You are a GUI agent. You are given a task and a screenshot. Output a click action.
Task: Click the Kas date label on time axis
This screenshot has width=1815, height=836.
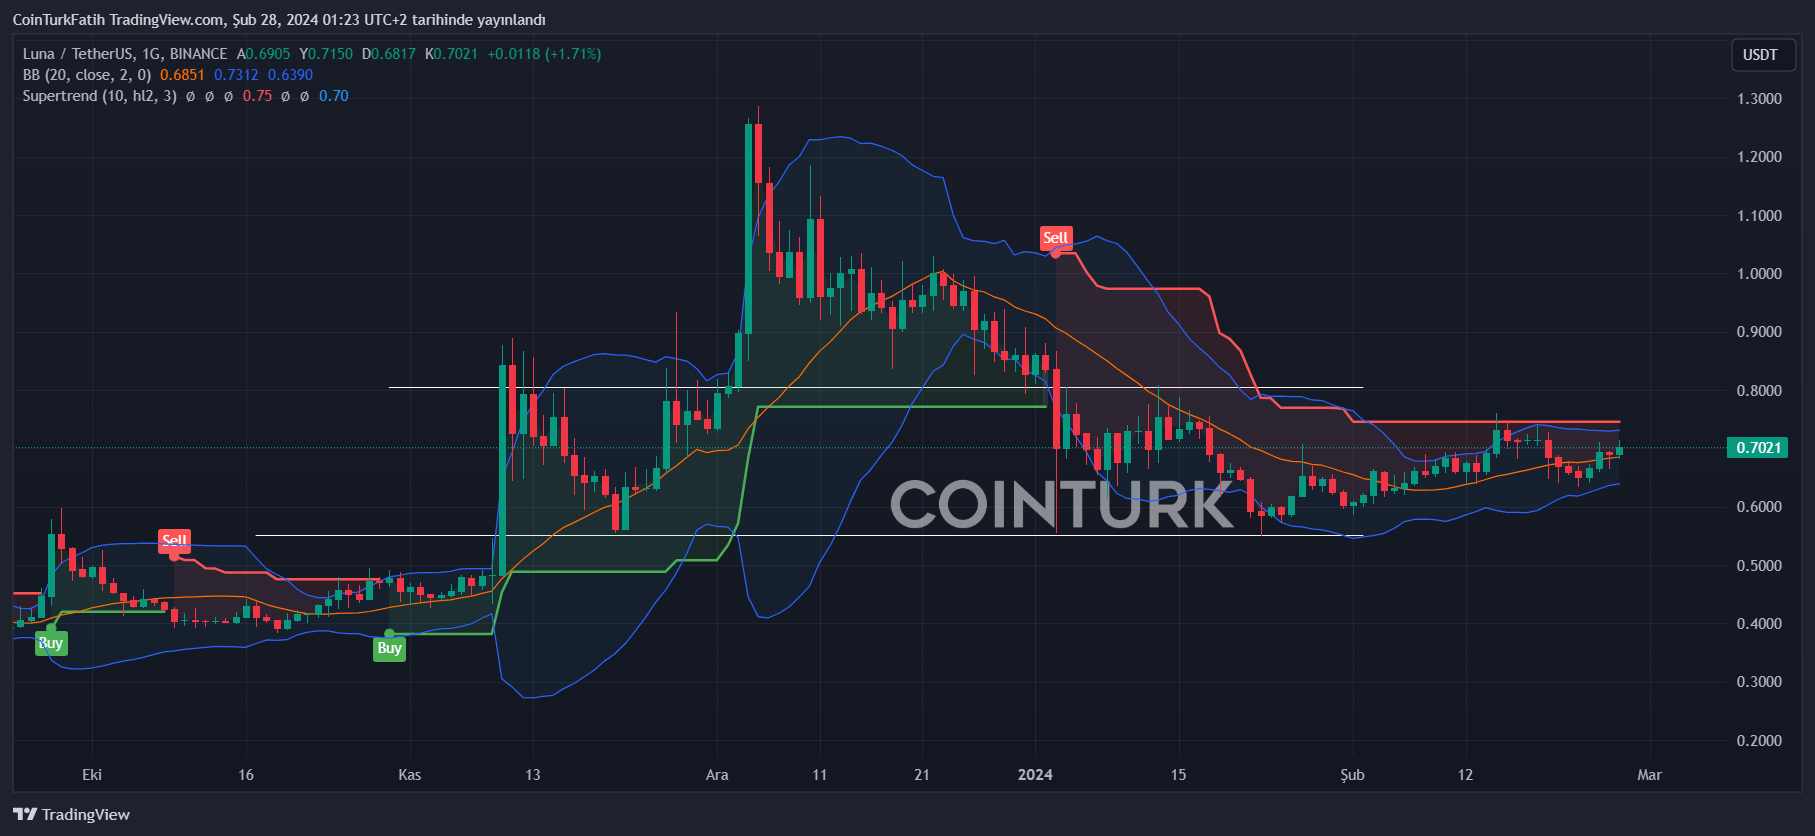pyautogui.click(x=410, y=775)
